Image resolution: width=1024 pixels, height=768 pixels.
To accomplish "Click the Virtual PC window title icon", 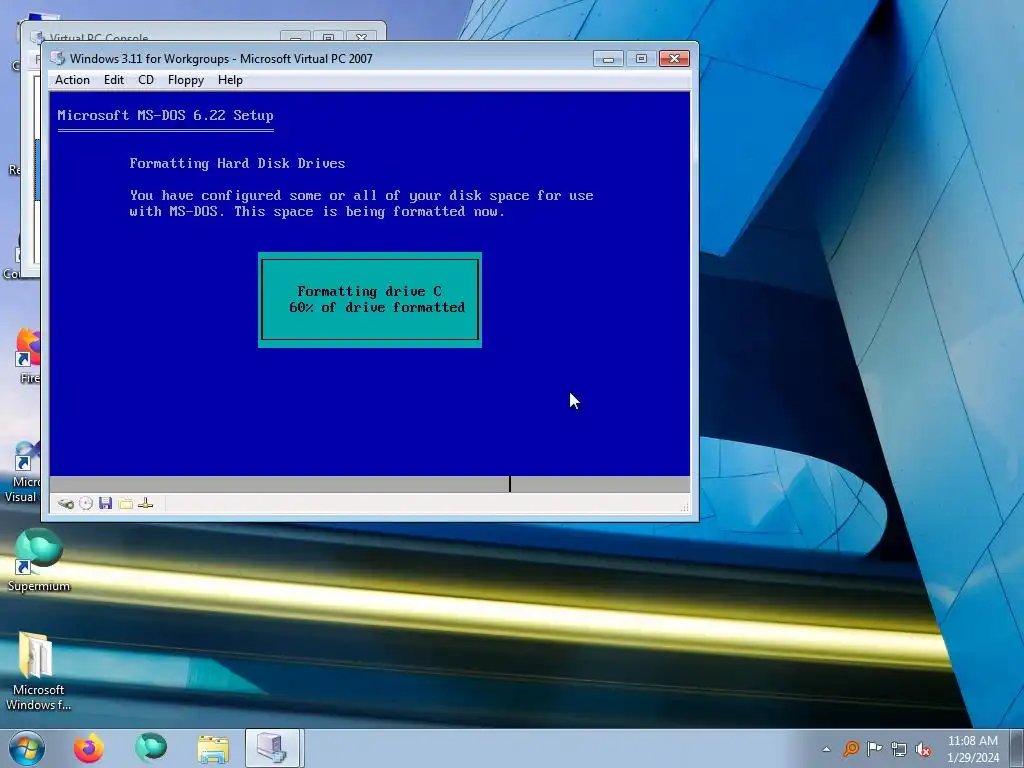I will (58, 58).
